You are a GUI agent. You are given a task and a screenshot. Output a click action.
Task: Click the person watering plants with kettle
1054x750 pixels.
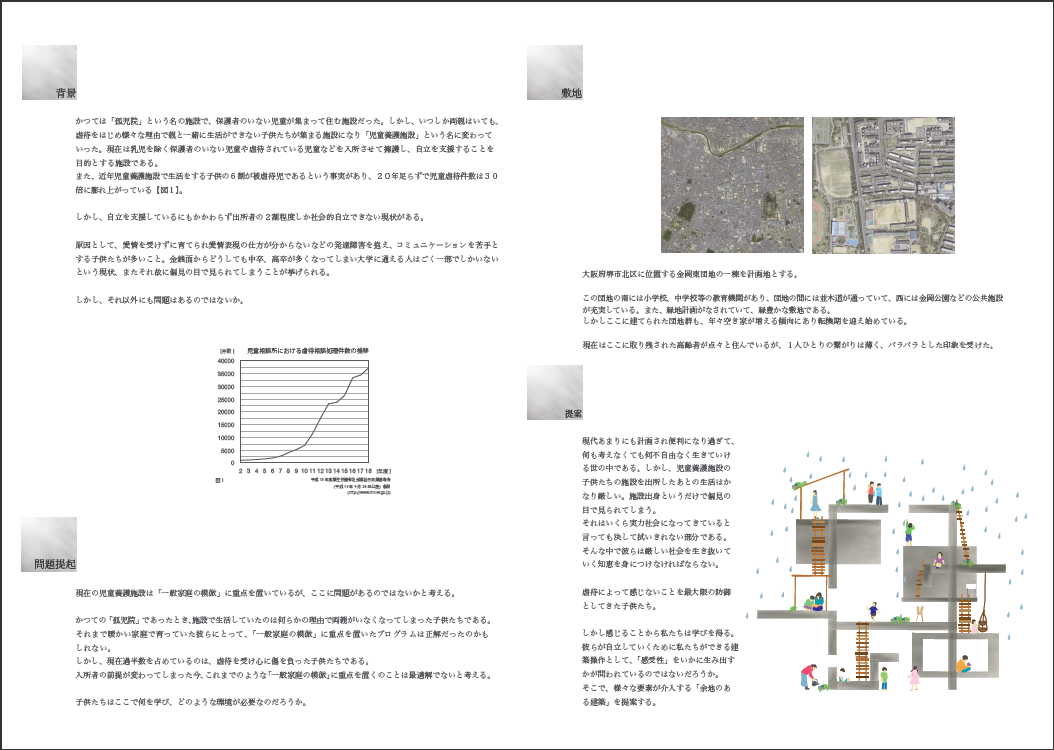(809, 676)
